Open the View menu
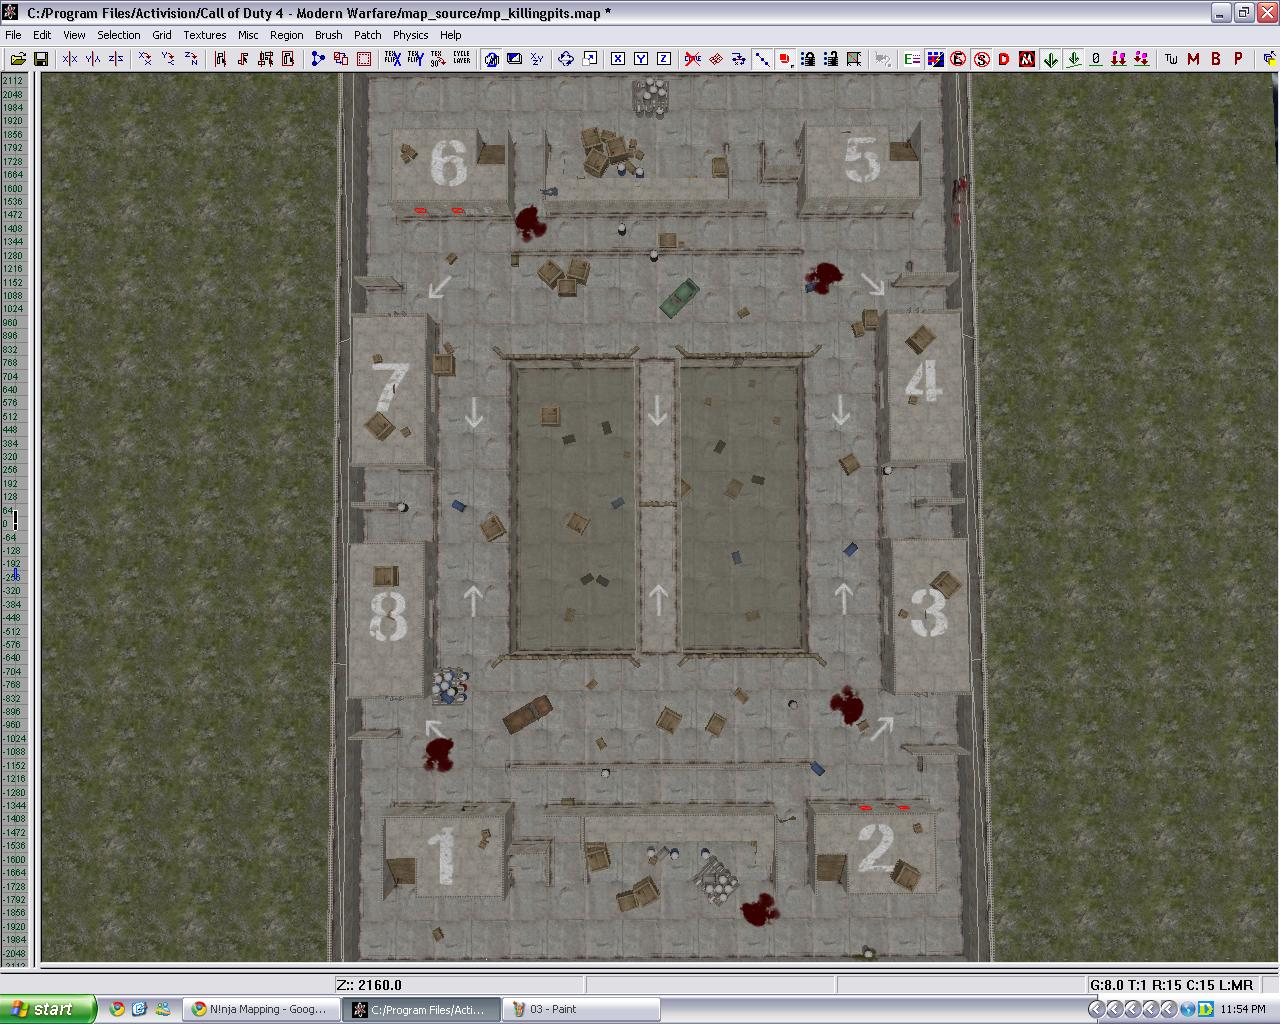 74,35
